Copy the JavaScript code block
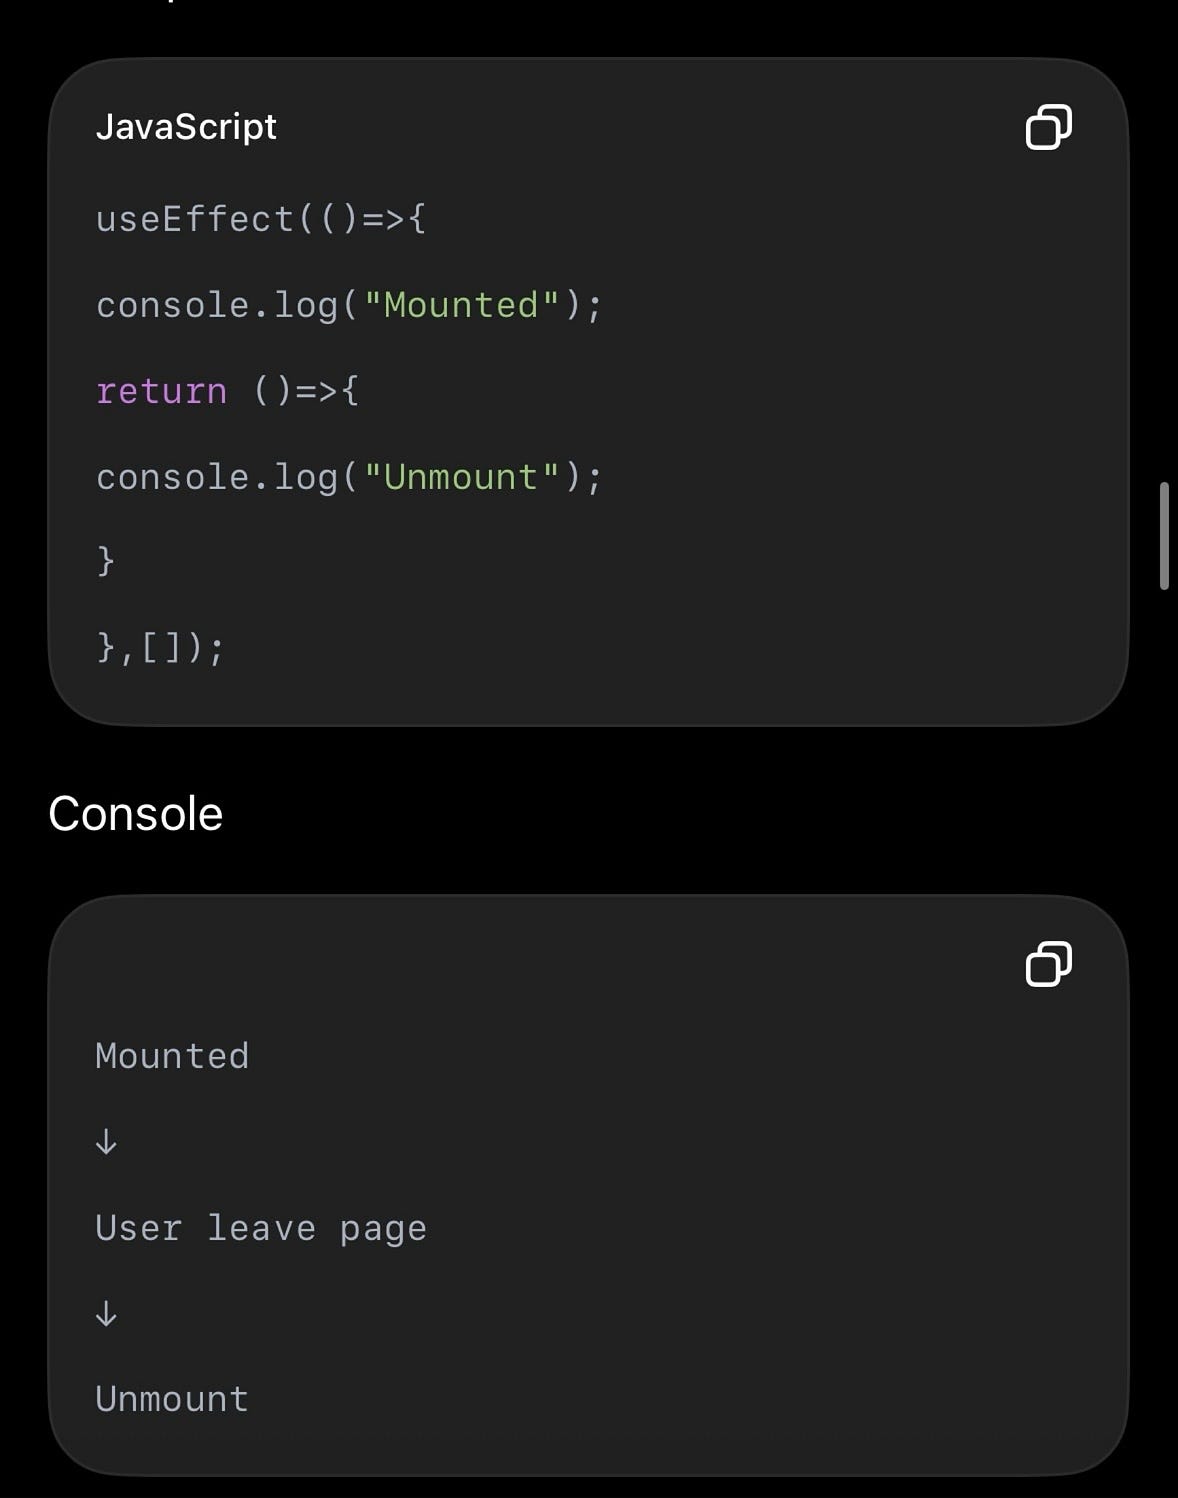 (x=1048, y=127)
